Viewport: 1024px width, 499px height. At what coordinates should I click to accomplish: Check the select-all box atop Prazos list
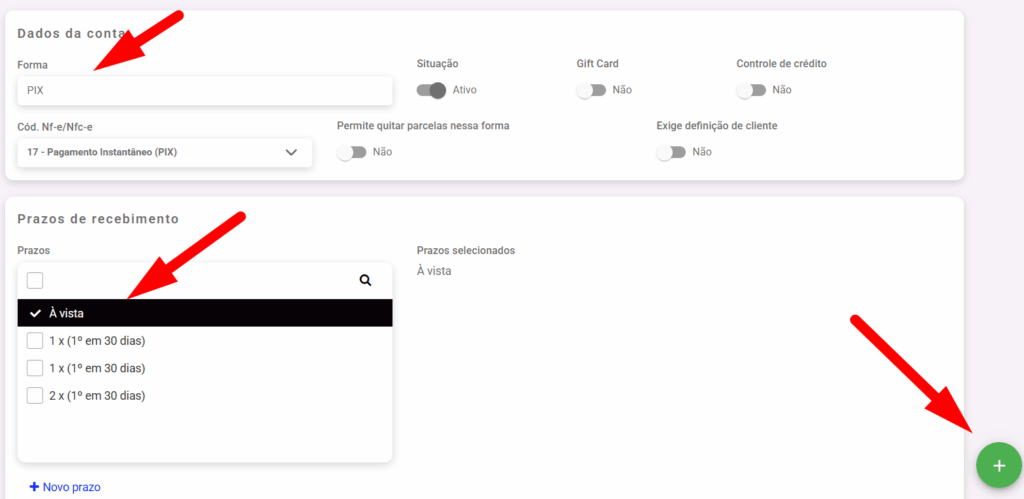pyautogui.click(x=35, y=281)
